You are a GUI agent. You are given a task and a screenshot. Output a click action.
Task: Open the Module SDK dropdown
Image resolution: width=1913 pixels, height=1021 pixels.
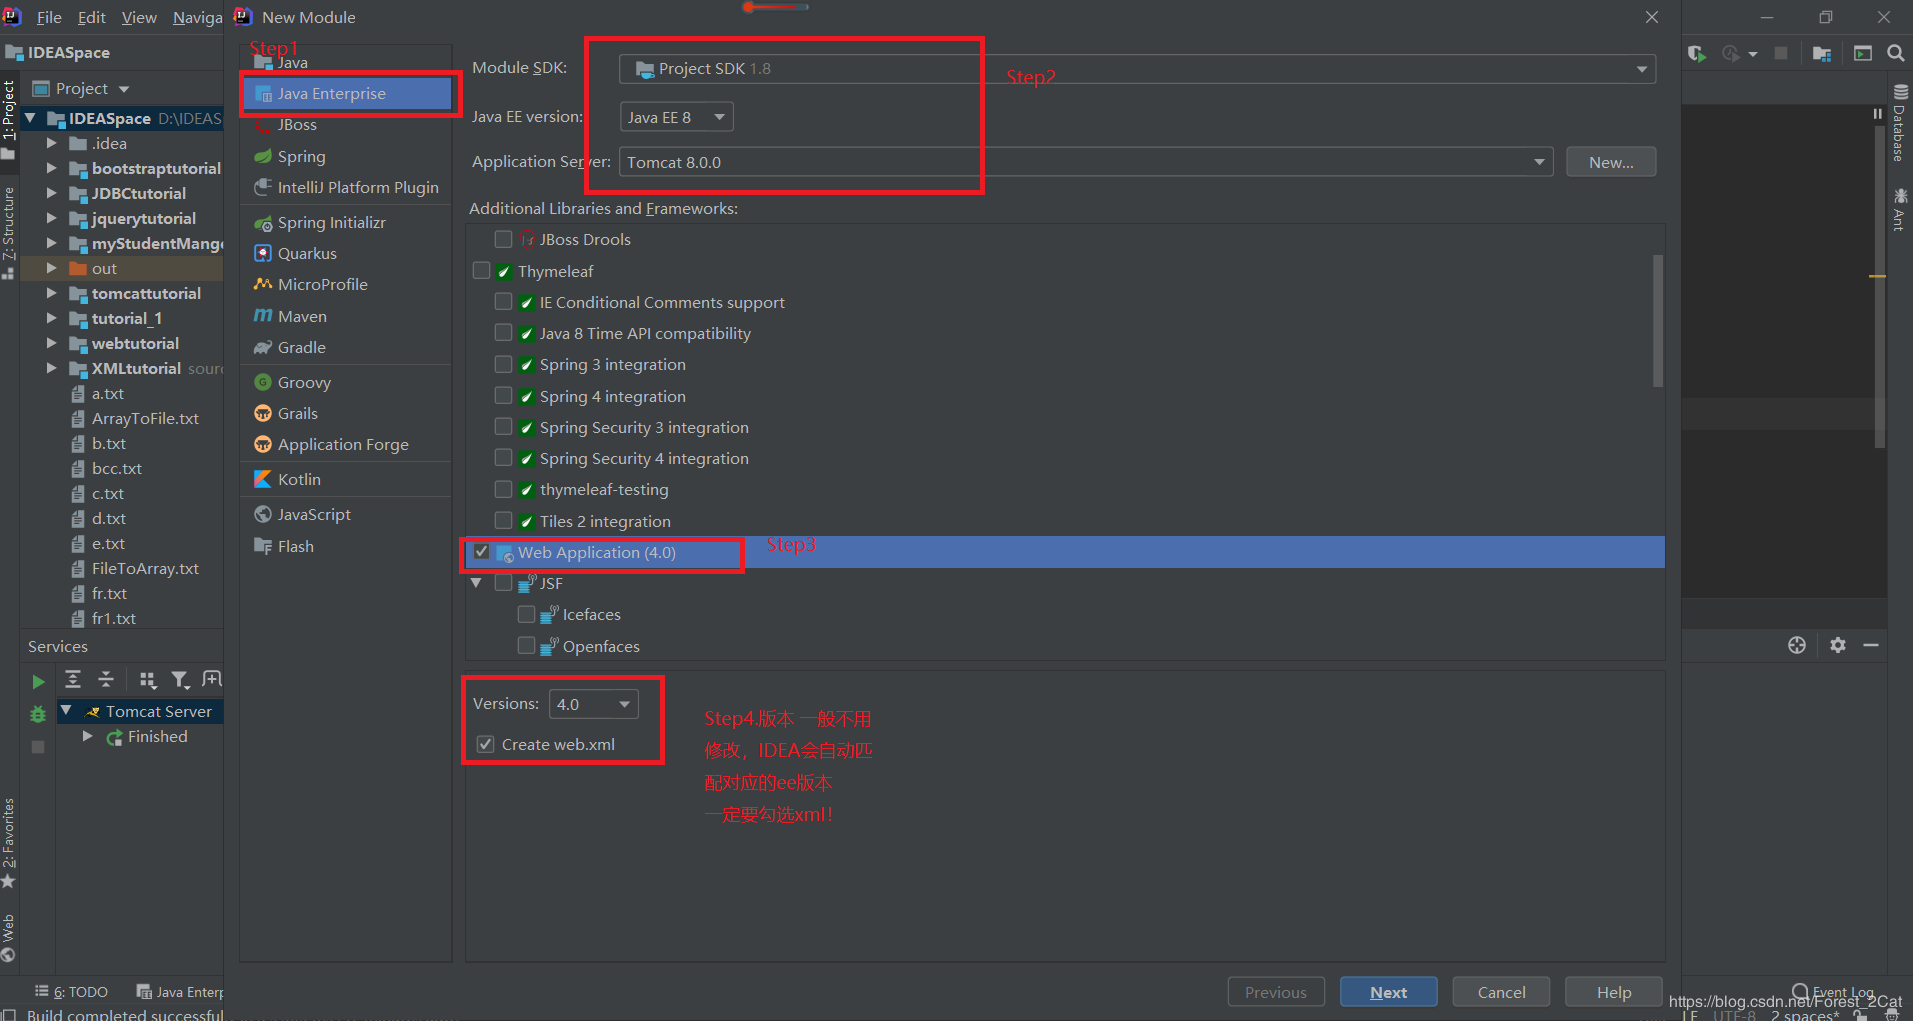click(1137, 69)
